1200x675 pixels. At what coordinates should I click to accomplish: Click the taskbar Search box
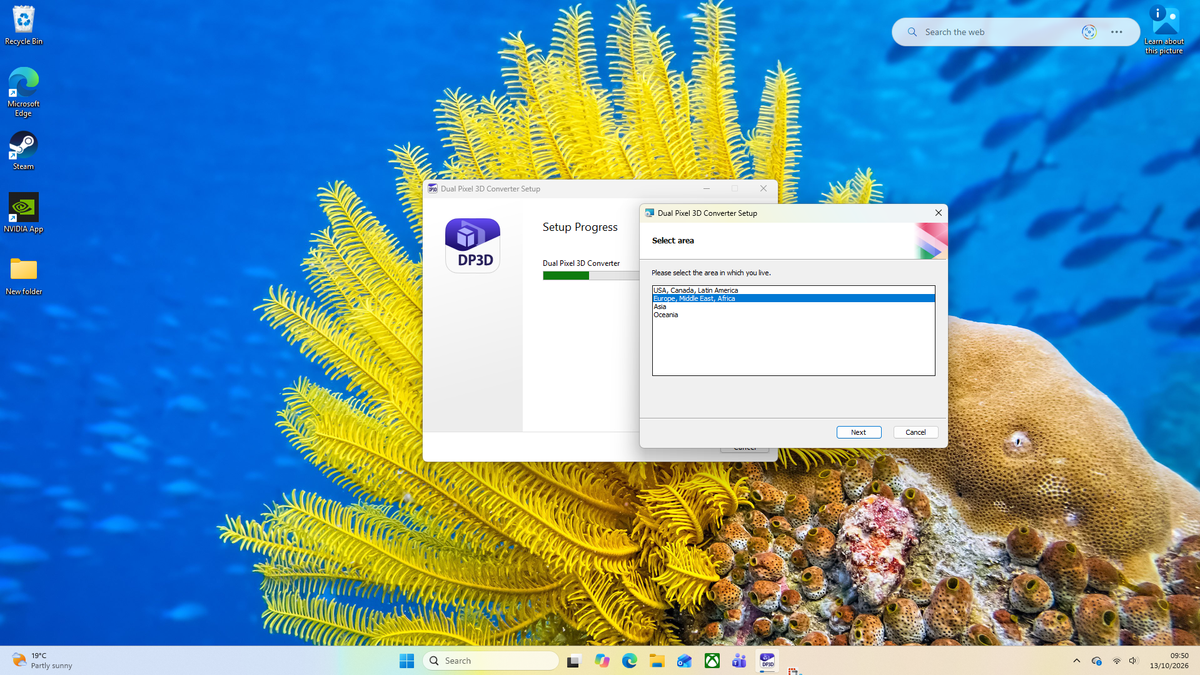(x=490, y=661)
